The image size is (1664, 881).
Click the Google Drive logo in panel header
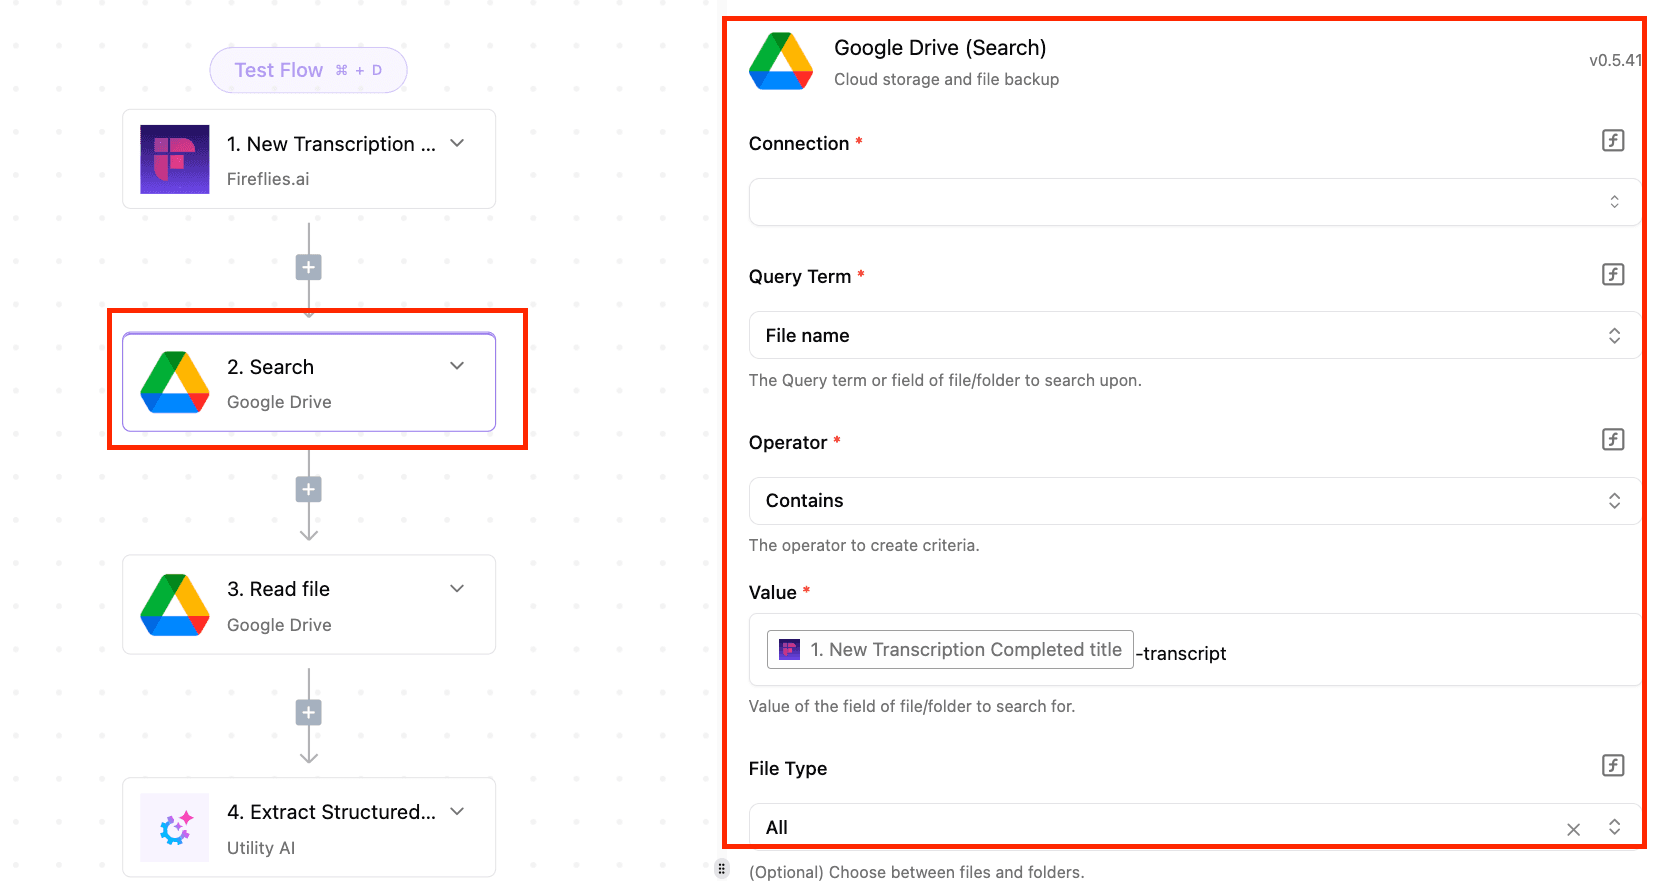(x=781, y=61)
